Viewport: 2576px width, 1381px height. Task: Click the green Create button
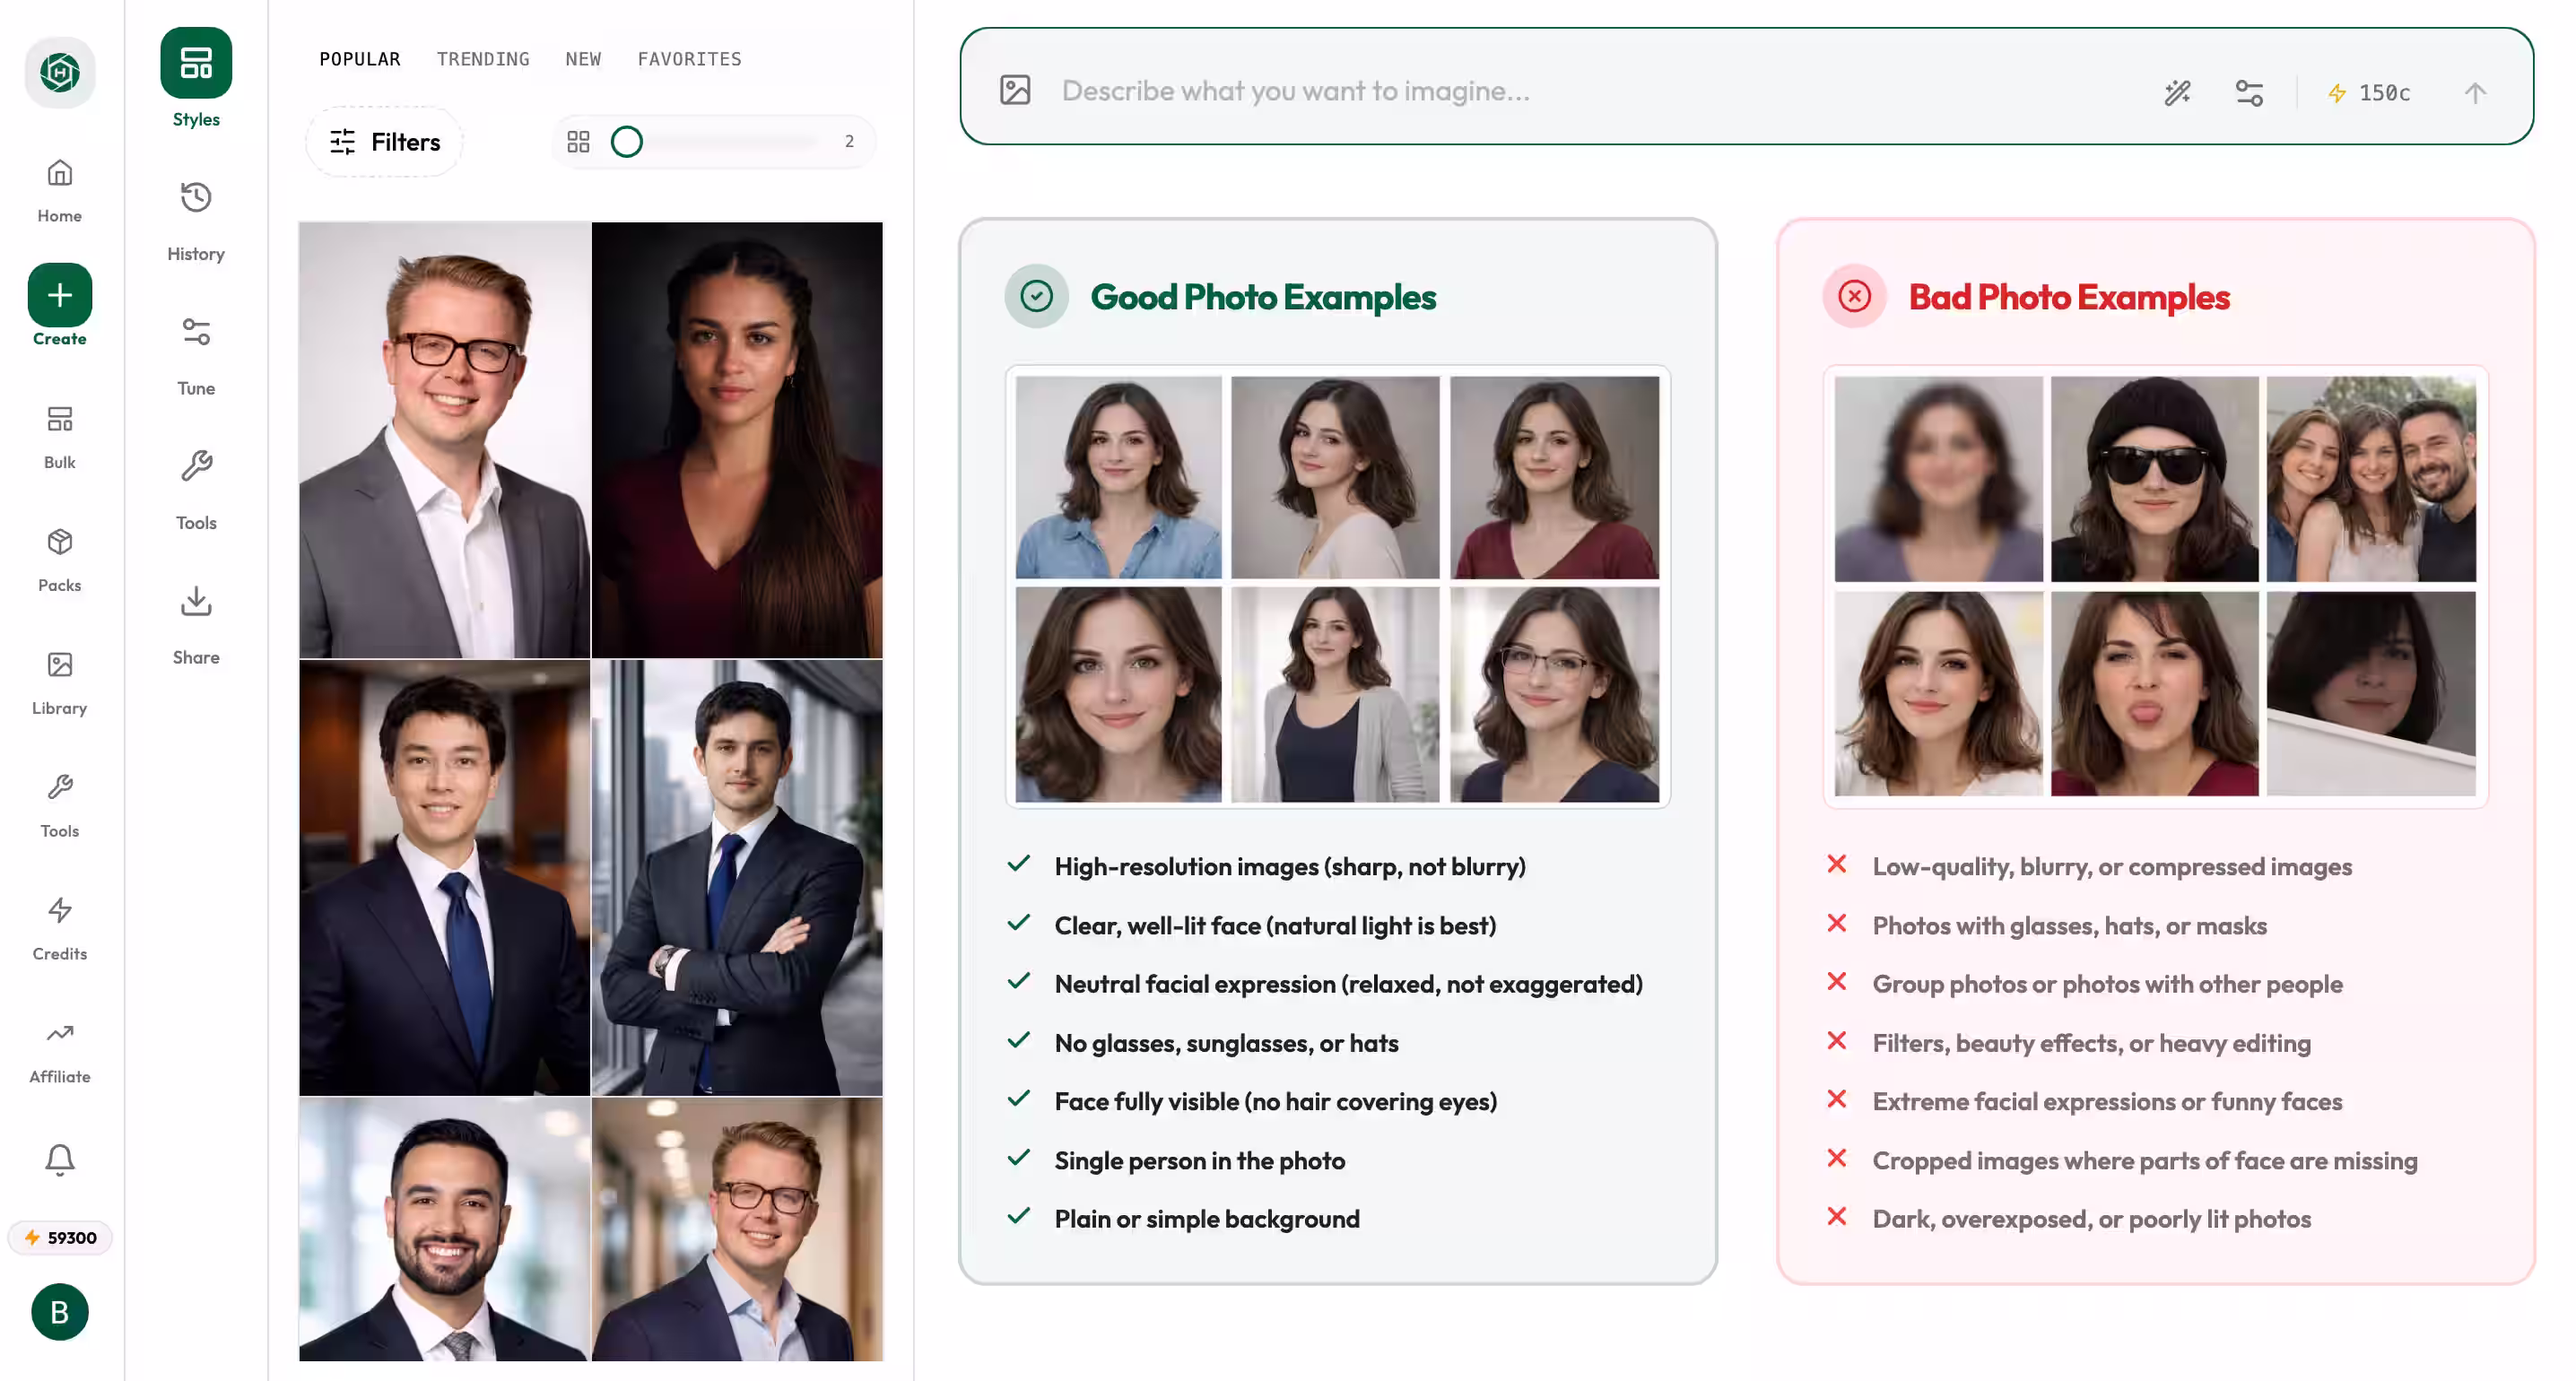[60, 295]
